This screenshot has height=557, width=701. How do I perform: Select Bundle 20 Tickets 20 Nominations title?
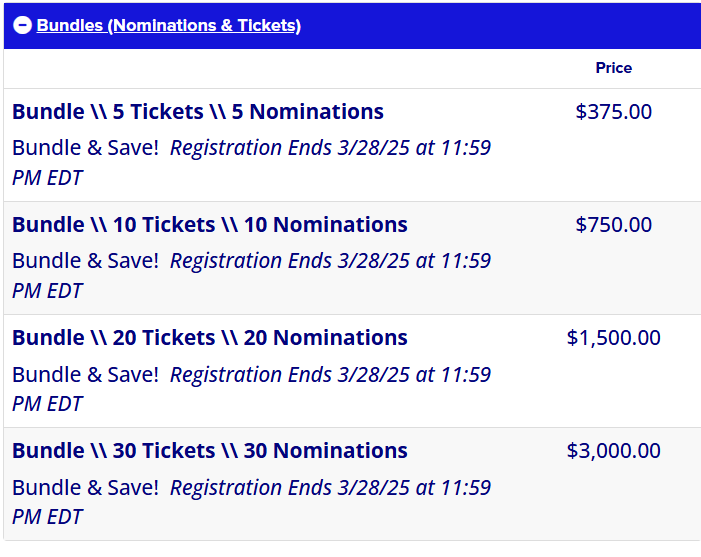210,338
